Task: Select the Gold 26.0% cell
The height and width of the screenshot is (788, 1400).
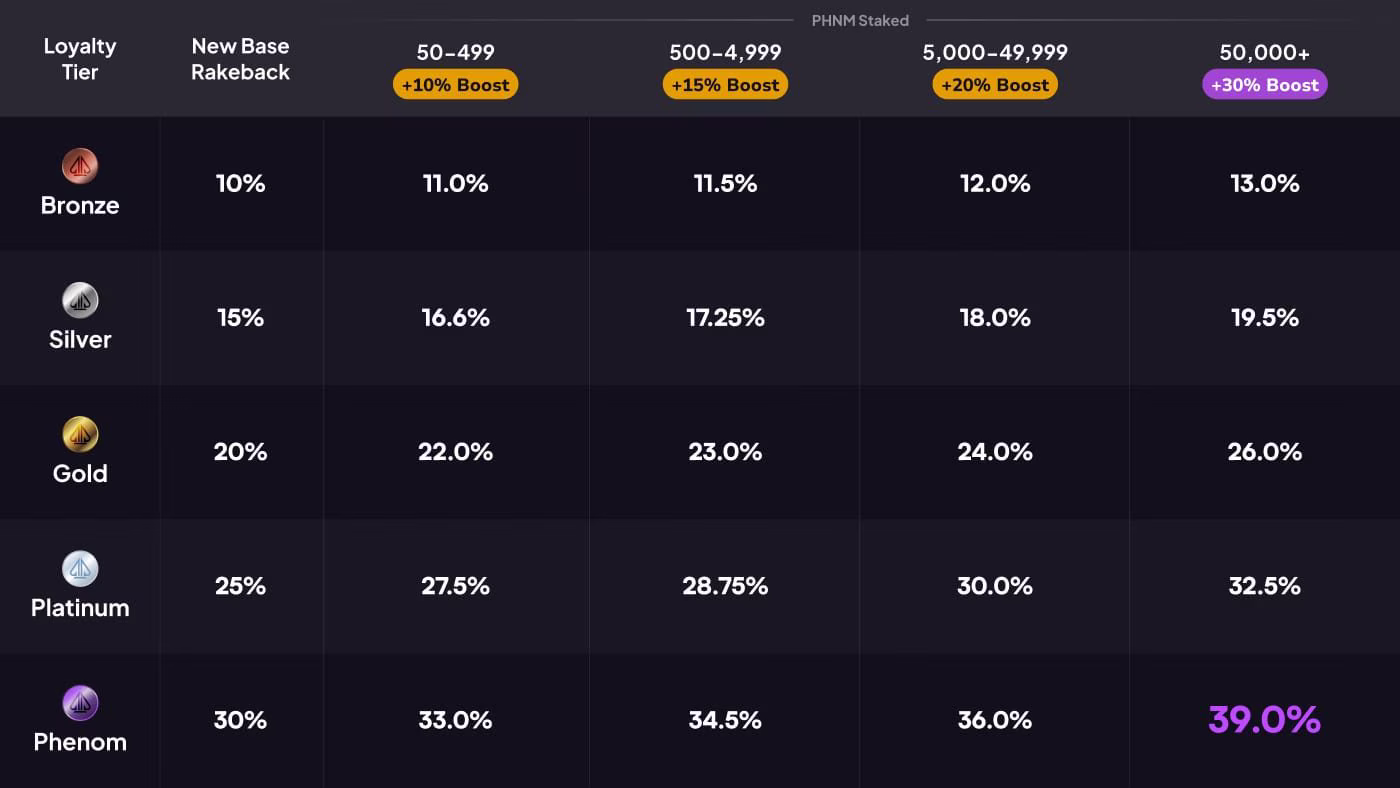Action: click(1265, 452)
